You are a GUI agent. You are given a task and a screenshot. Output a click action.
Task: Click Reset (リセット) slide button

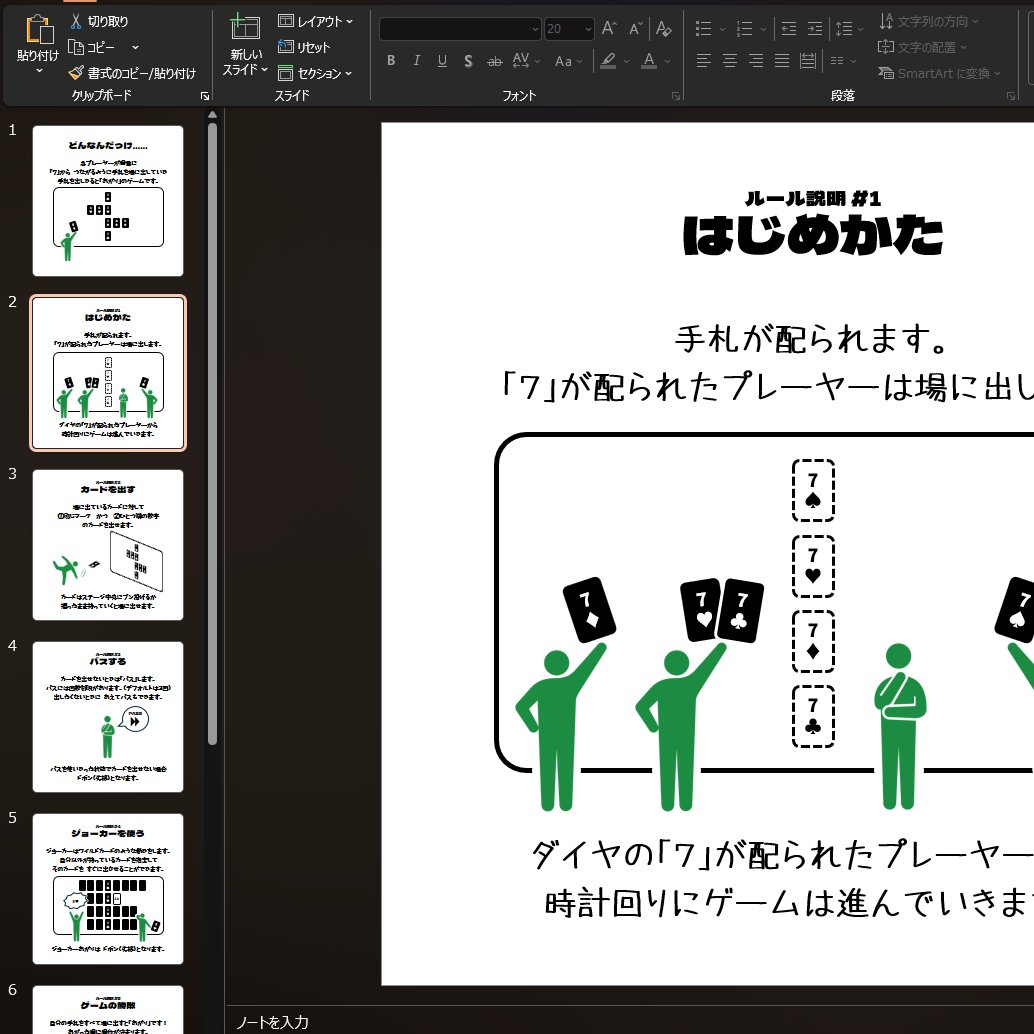(x=305, y=47)
